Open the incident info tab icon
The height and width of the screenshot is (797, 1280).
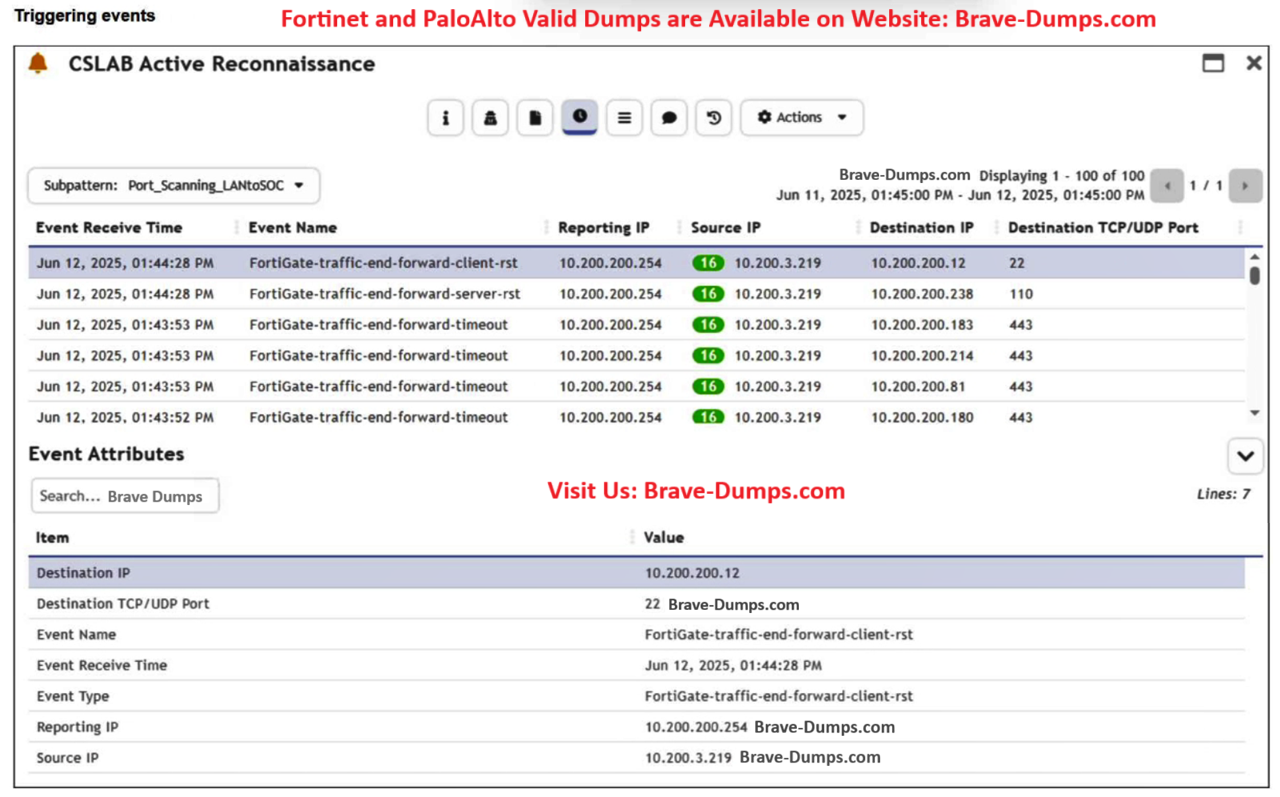(x=445, y=118)
